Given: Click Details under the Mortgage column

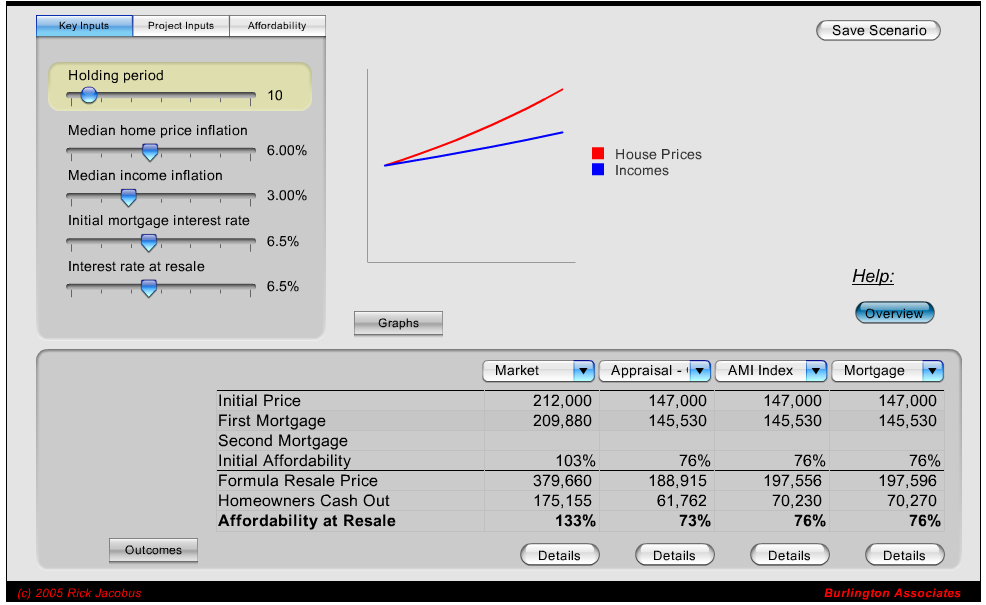Looking at the screenshot, I should 904,555.
